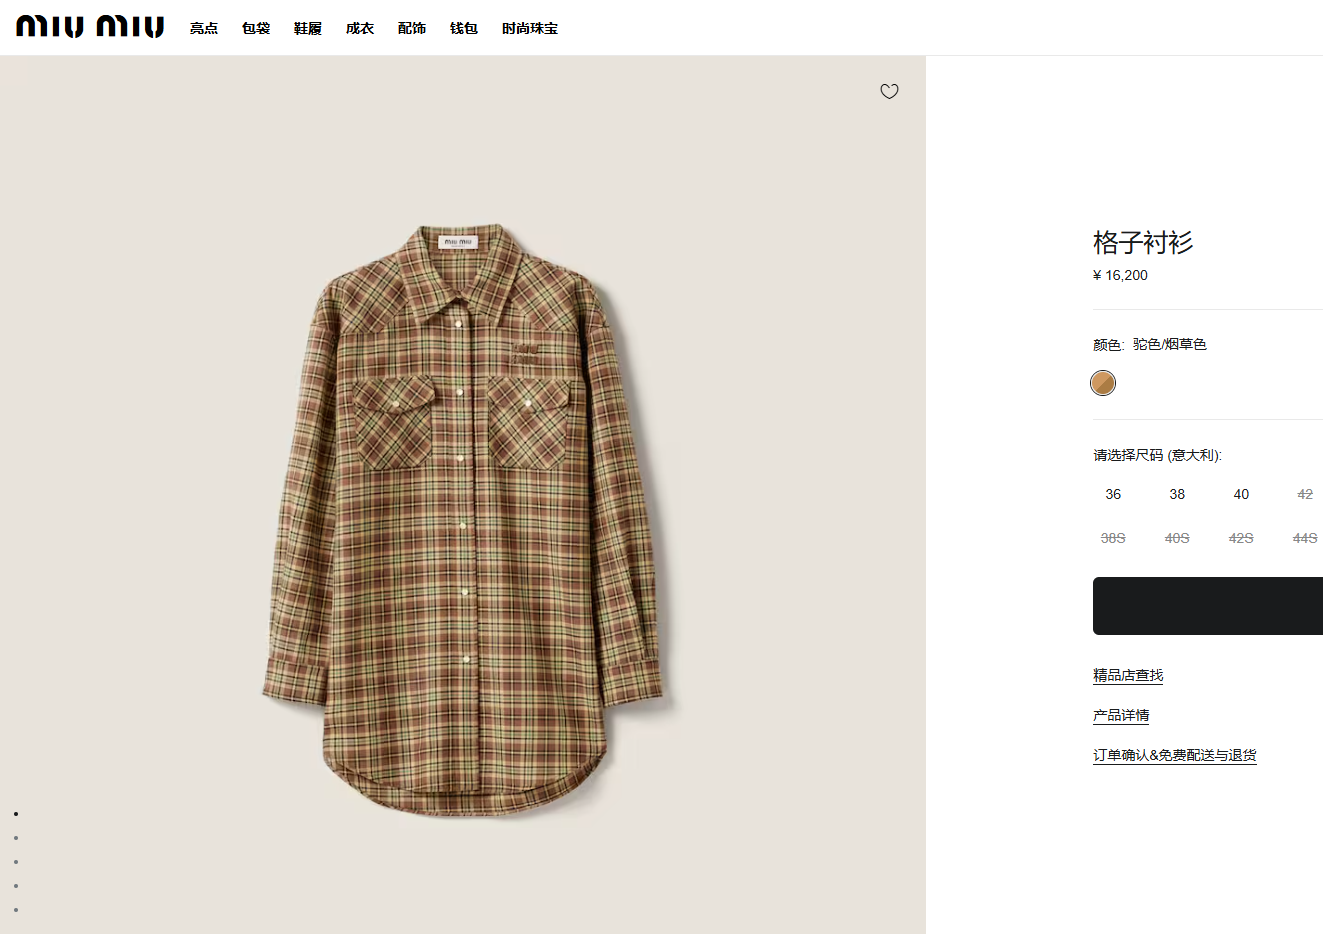
Task: Select size 40
Action: coord(1241,494)
